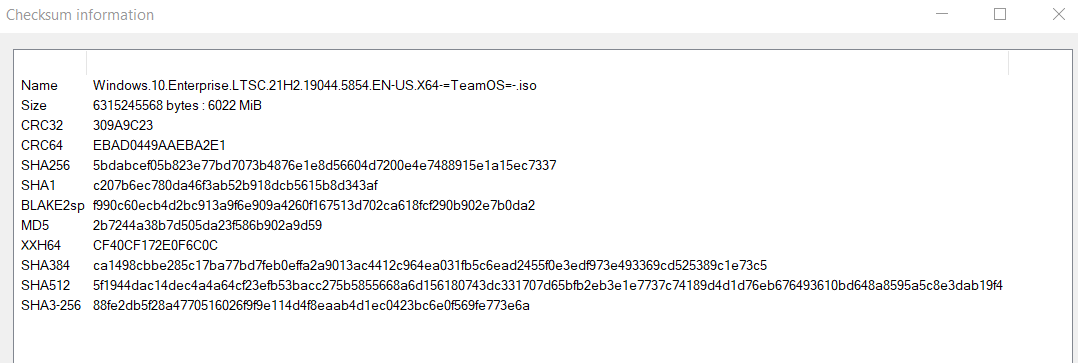The width and height of the screenshot is (1078, 363).
Task: Select the XXH64 value CF40CF172E0F6C0C
Action: click(155, 245)
